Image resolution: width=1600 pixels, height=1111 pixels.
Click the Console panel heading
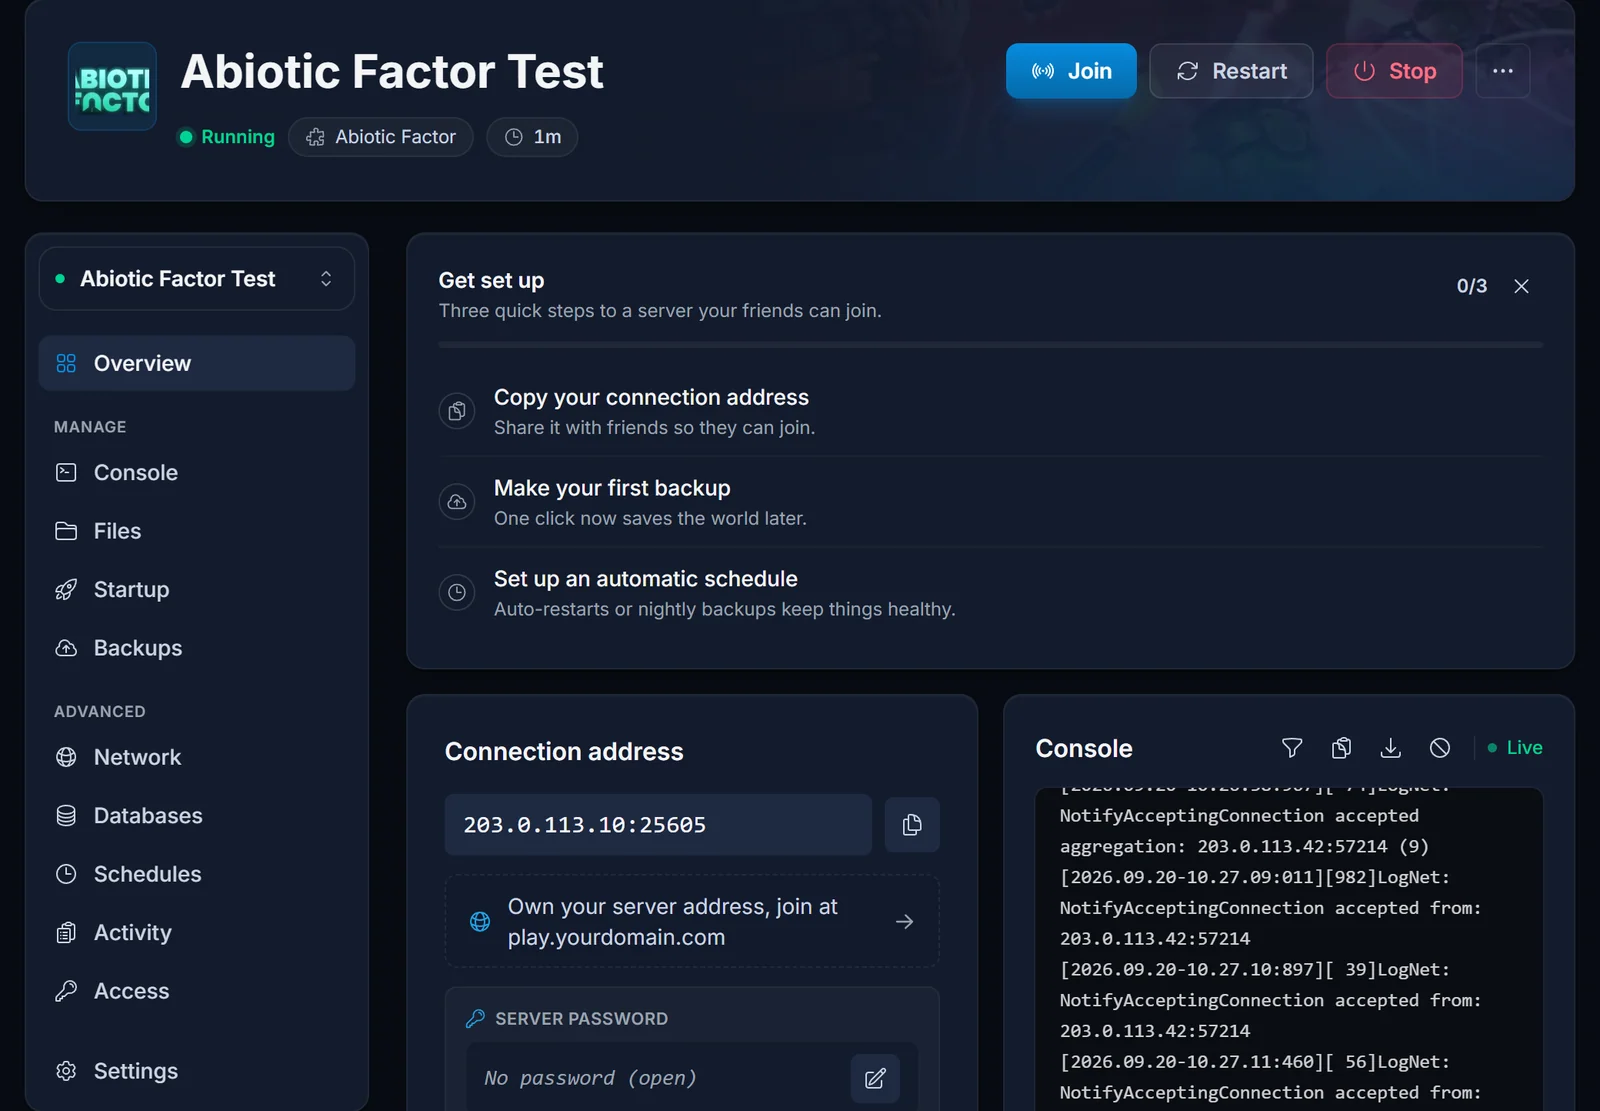[1084, 749]
